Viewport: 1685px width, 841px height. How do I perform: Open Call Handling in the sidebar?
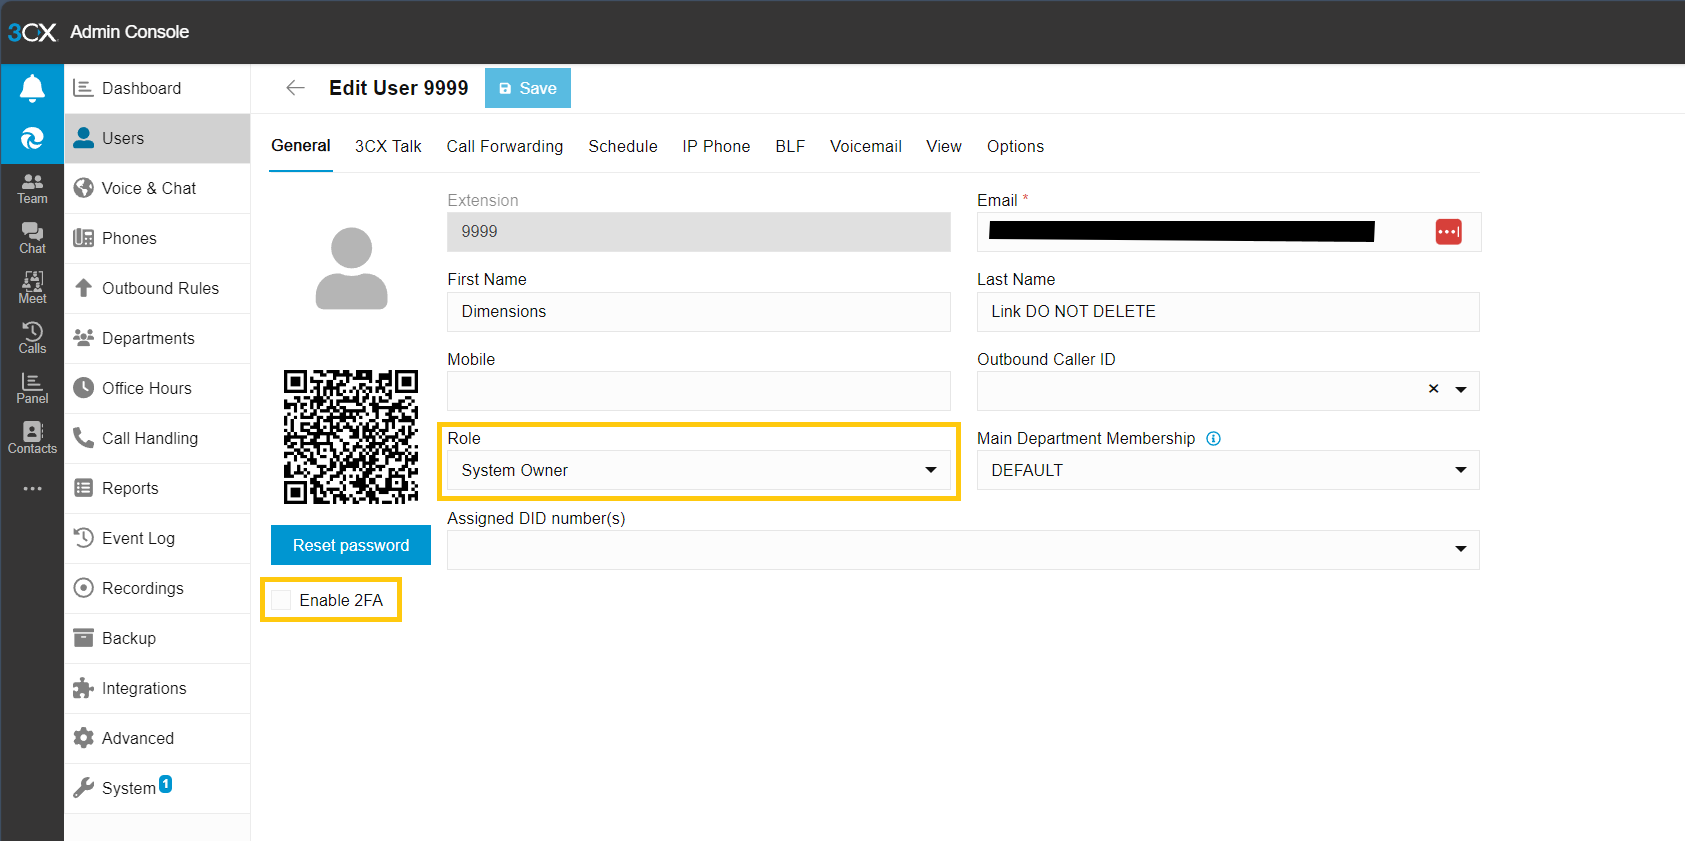click(157, 438)
